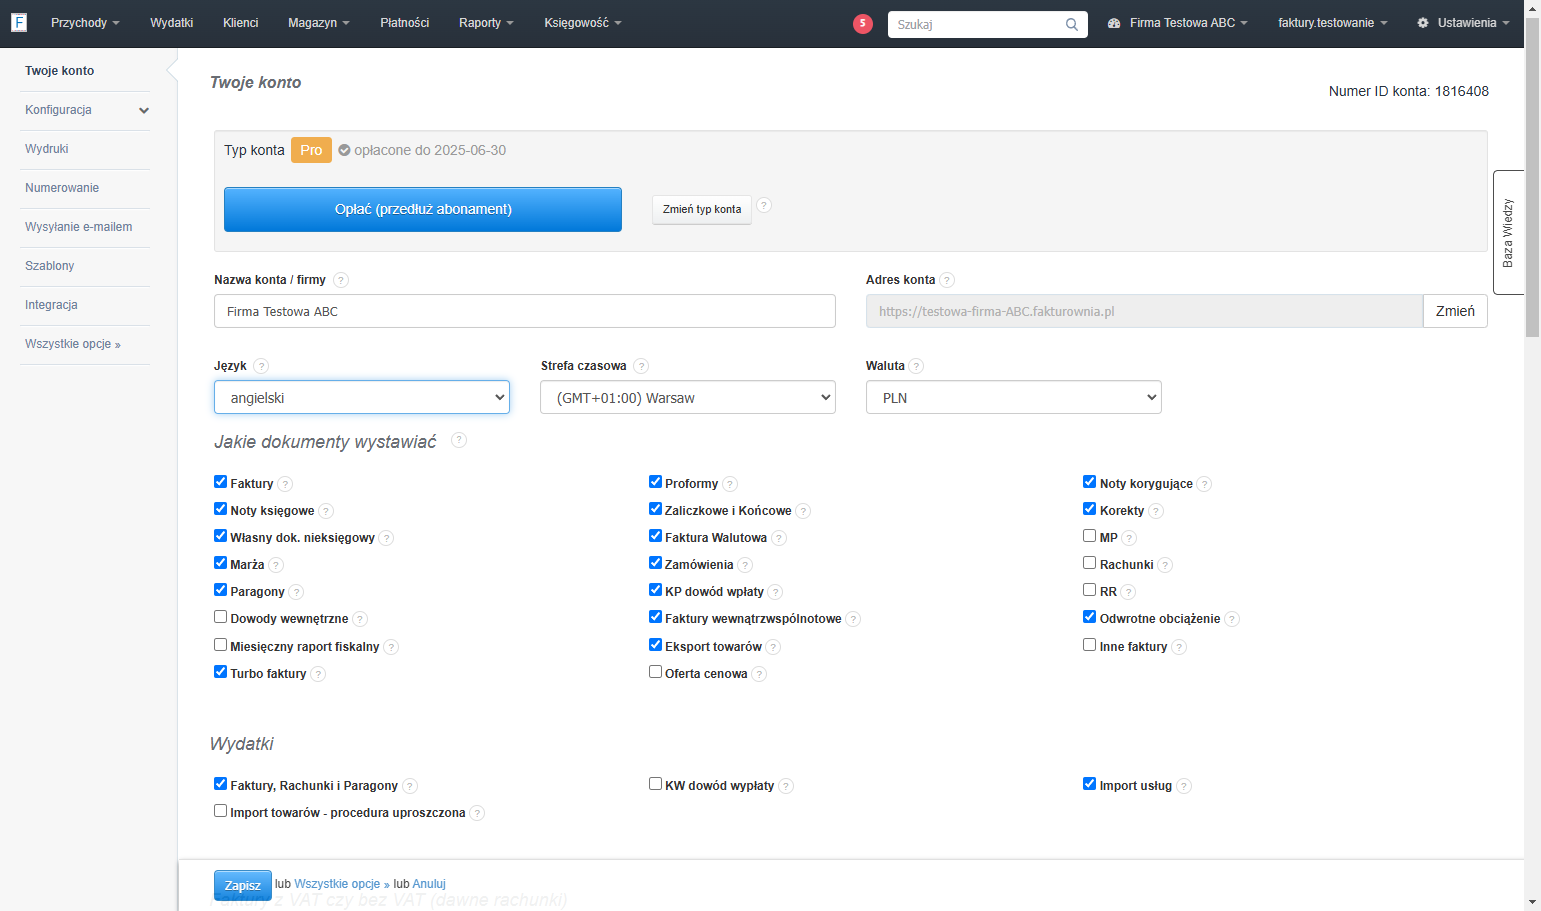Check the KW dowód wypłaty checkbox

pyautogui.click(x=656, y=784)
